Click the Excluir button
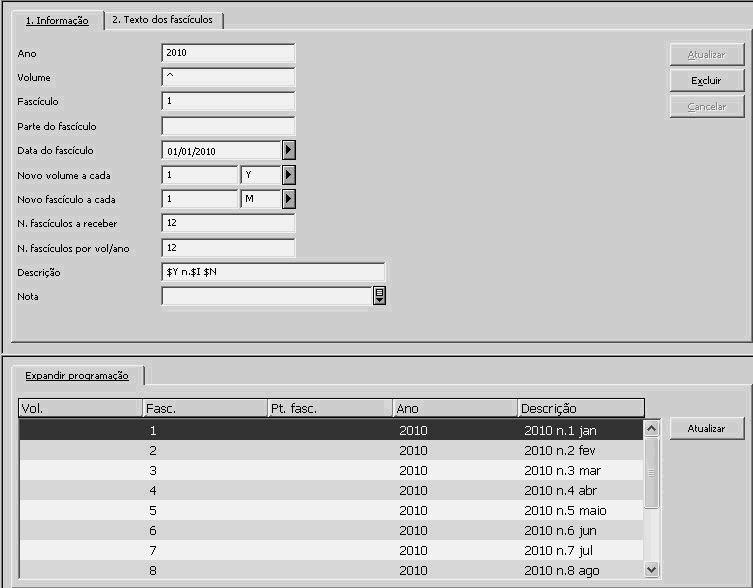 (706, 81)
